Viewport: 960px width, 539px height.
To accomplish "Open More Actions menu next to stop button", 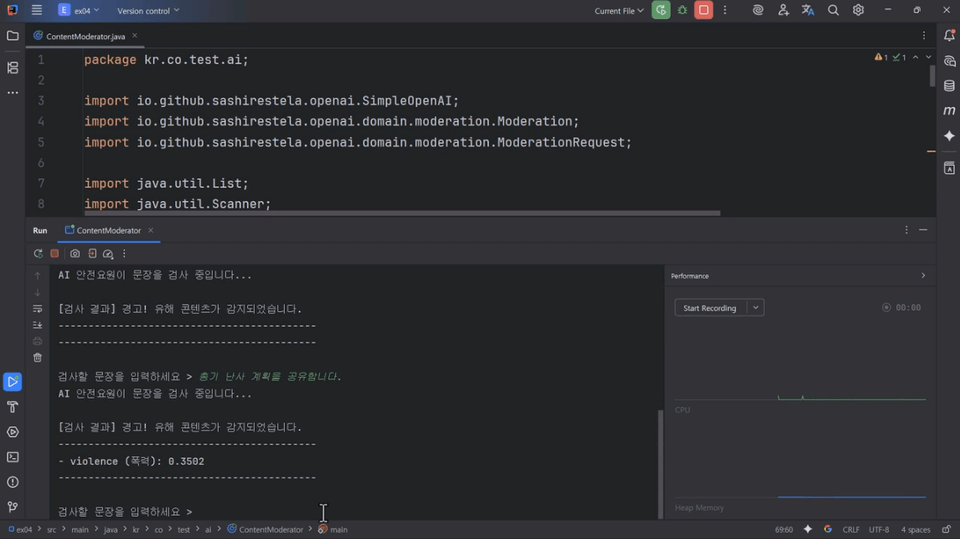I will point(725,10).
